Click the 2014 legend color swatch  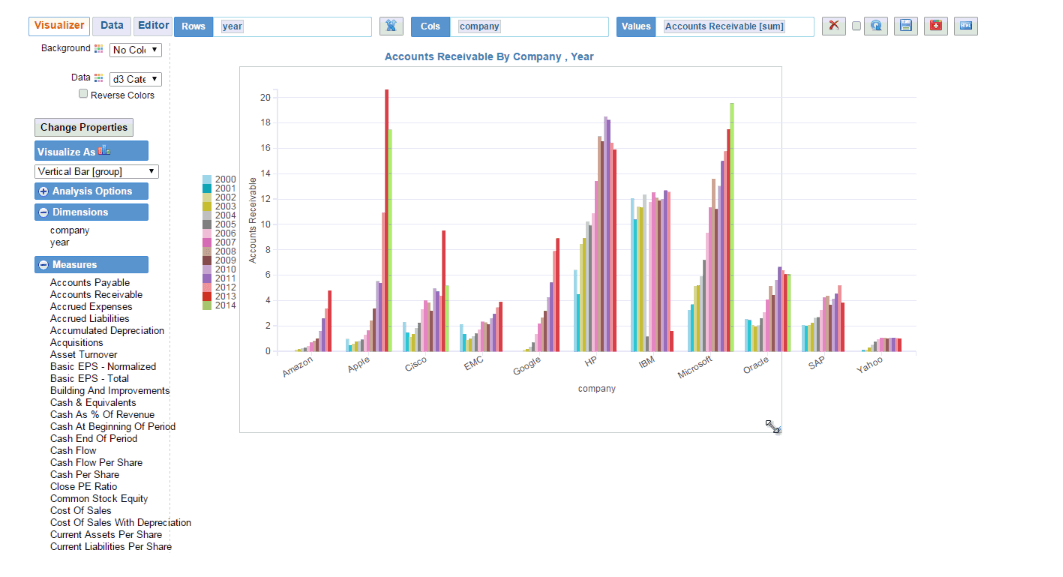(x=206, y=304)
